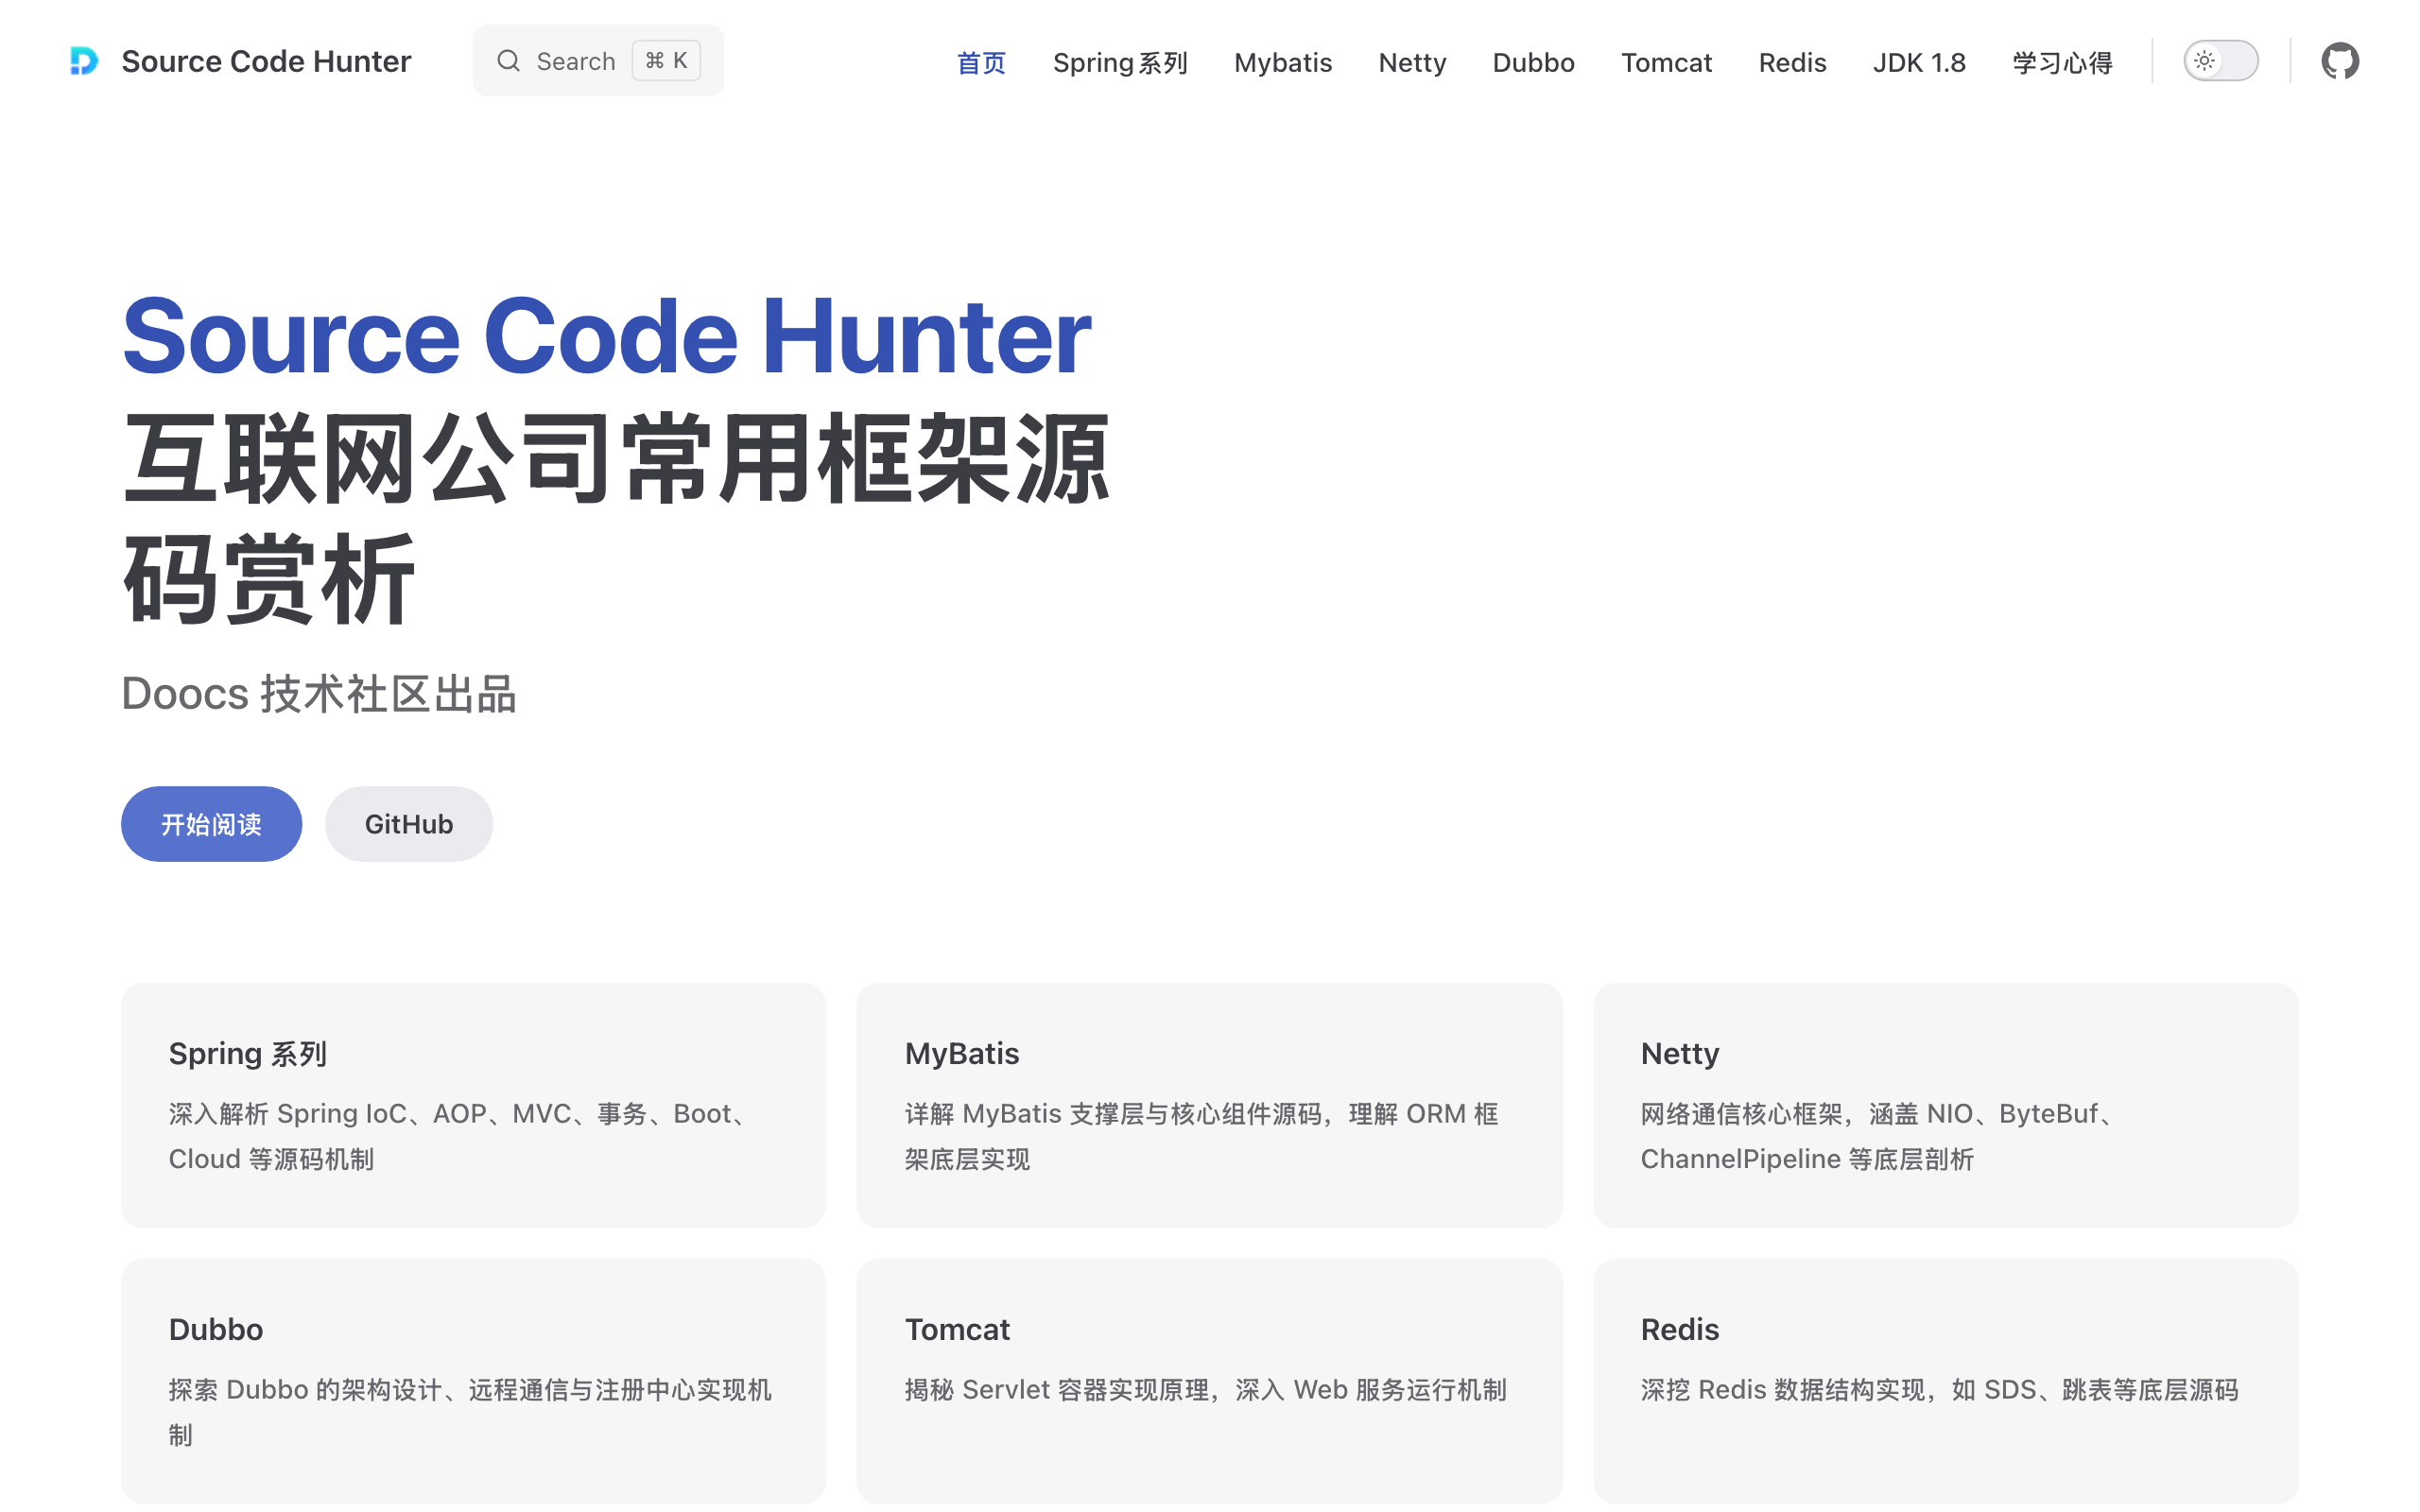Open the Tomcat feature card

1209,1381
